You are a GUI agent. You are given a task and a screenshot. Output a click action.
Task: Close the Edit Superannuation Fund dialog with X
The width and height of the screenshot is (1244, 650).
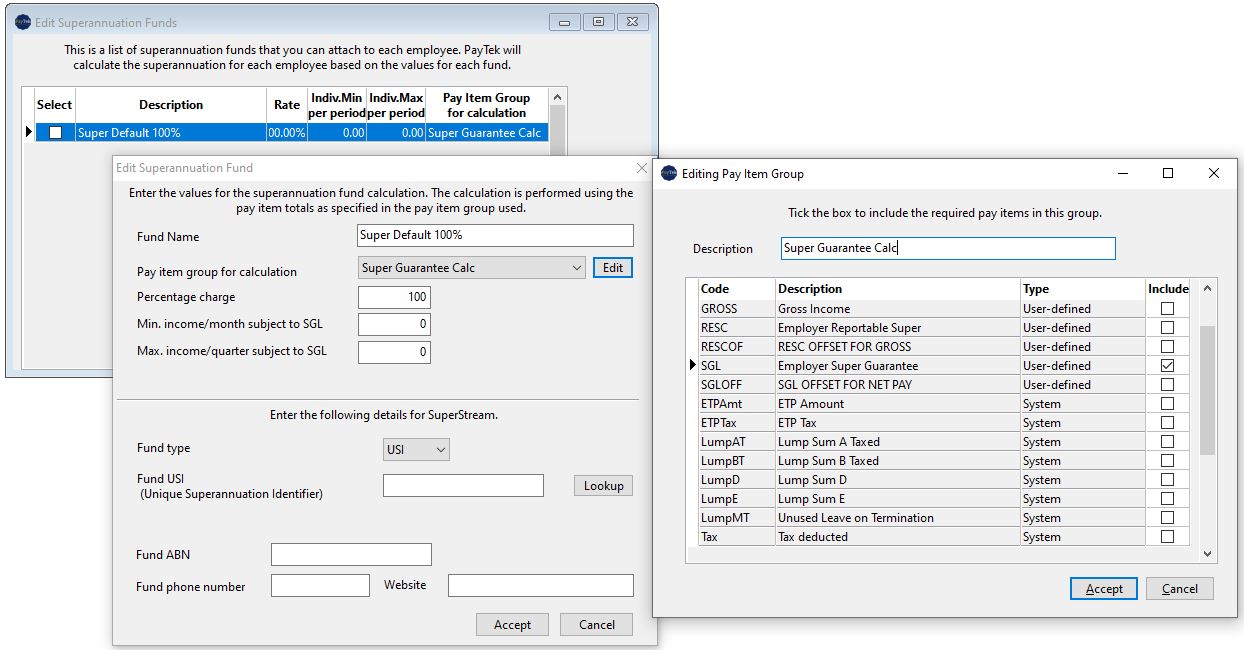[x=642, y=168]
